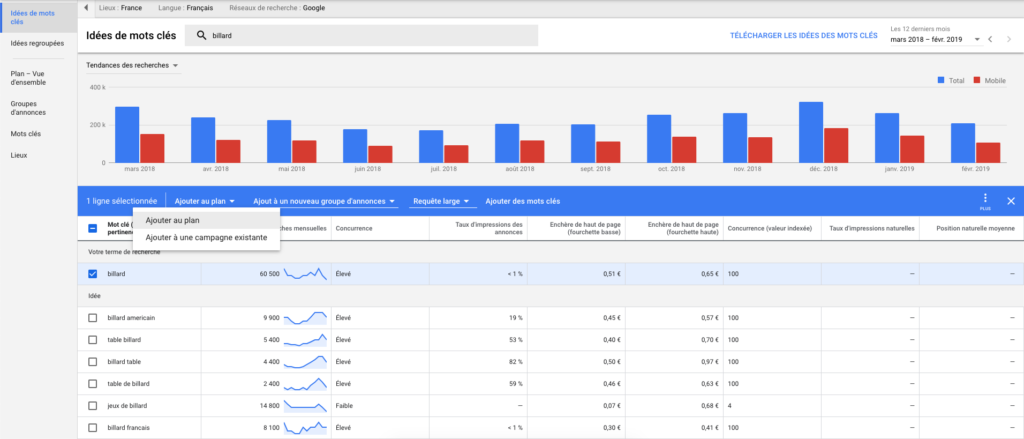
Task: Click the search magnifier icon
Action: pyautogui.click(x=201, y=36)
